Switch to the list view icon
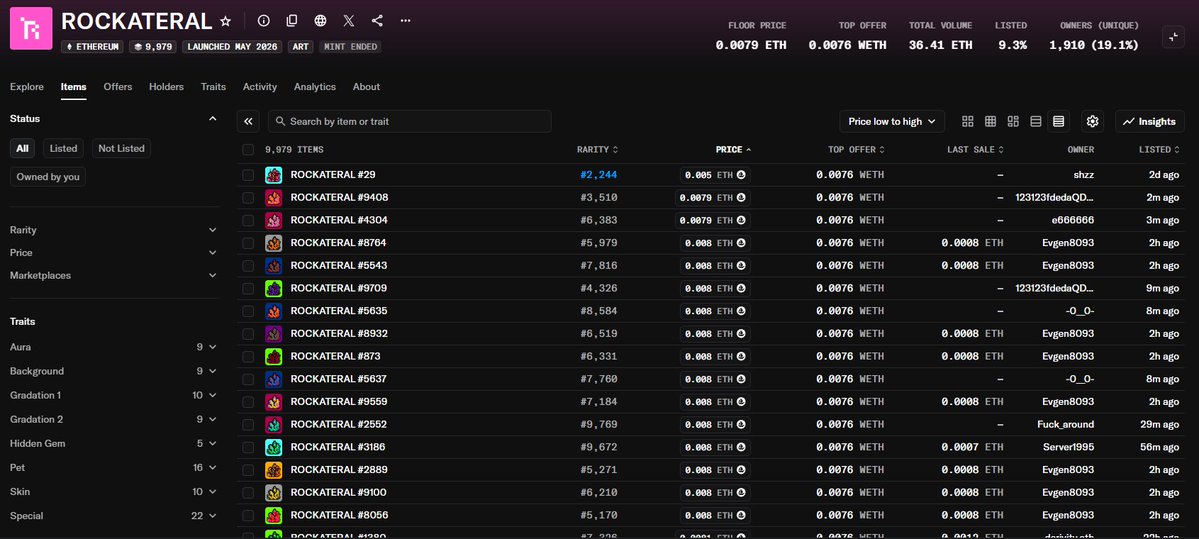1199x539 pixels. [1036, 122]
